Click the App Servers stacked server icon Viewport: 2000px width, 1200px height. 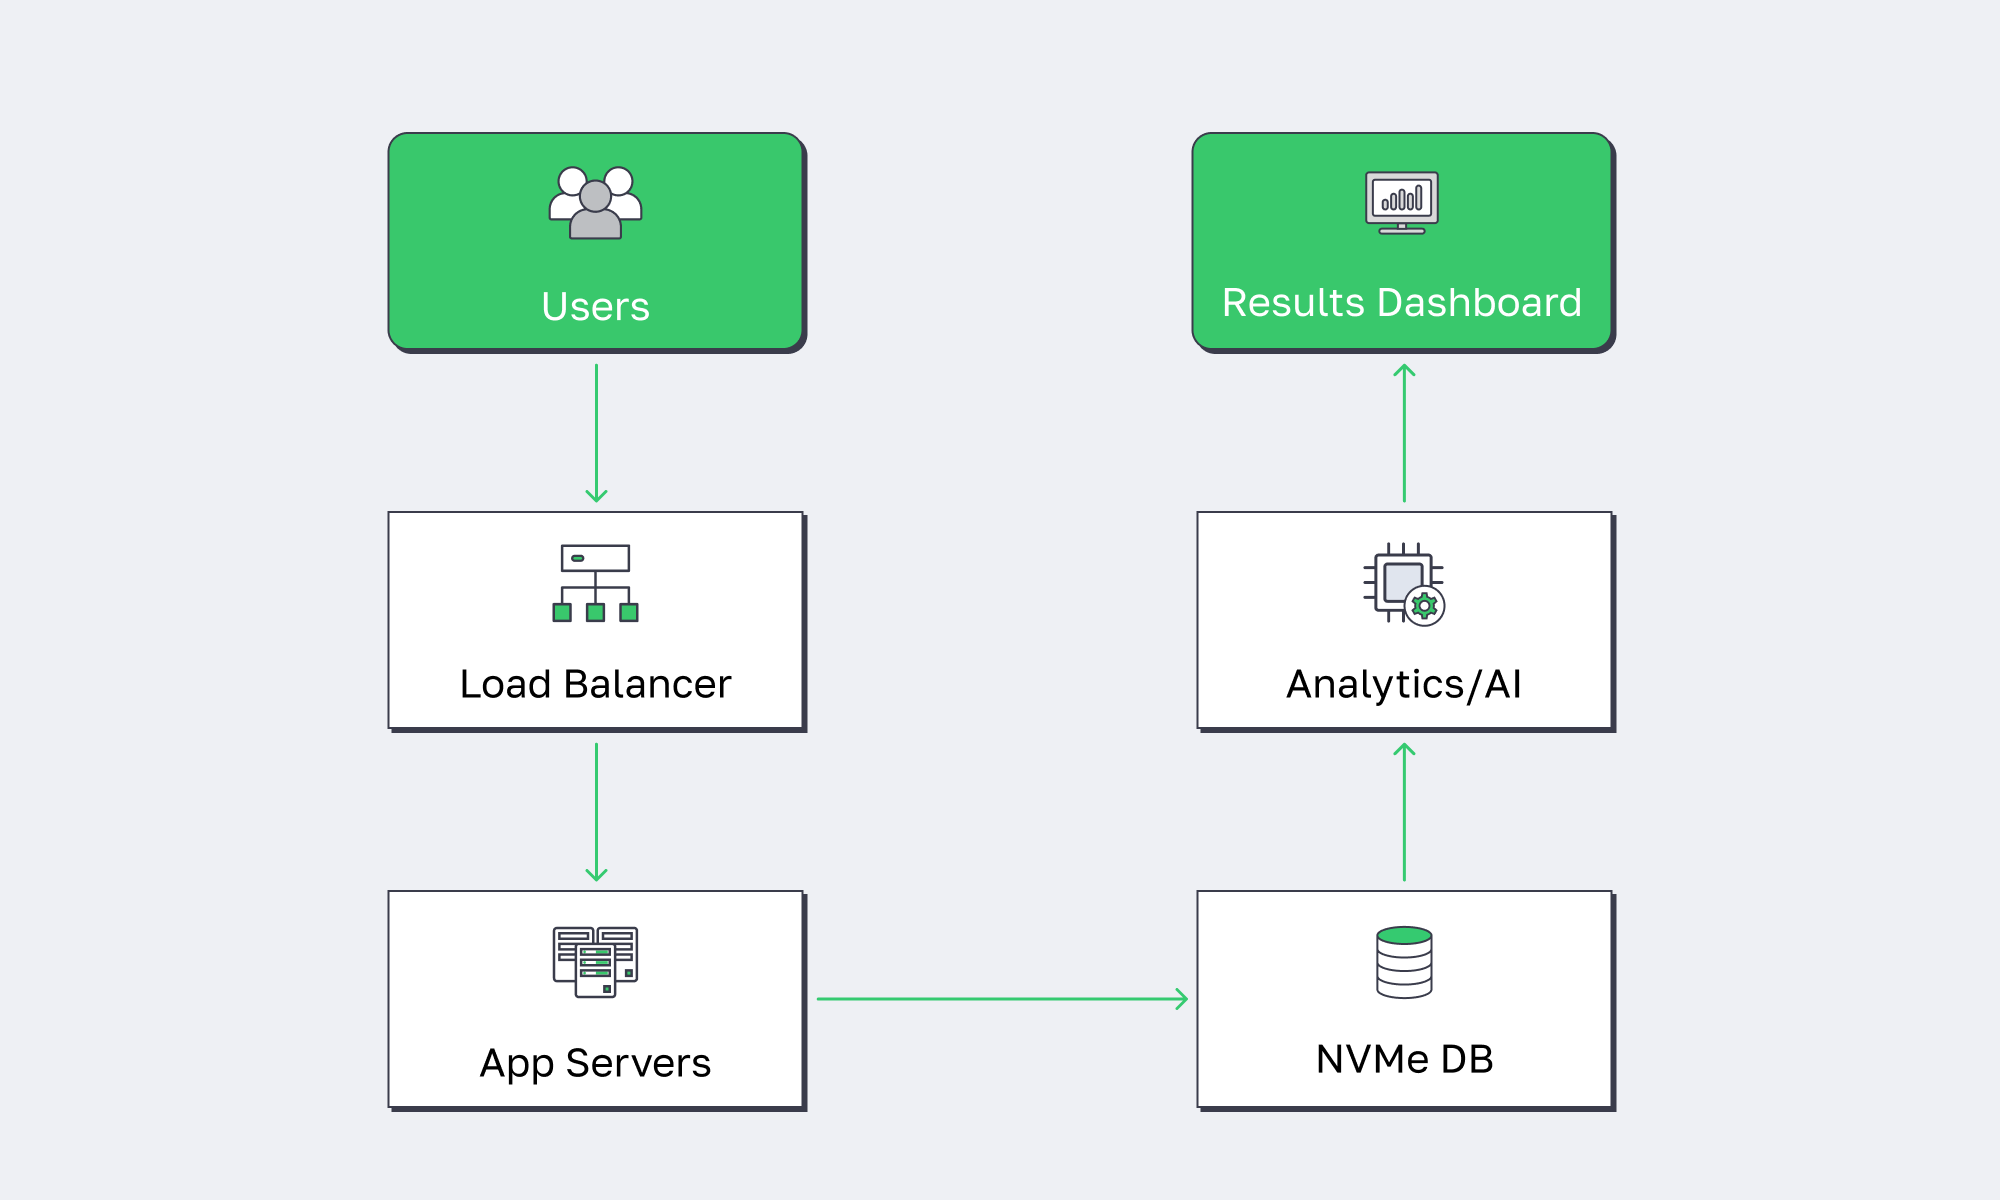pos(596,965)
